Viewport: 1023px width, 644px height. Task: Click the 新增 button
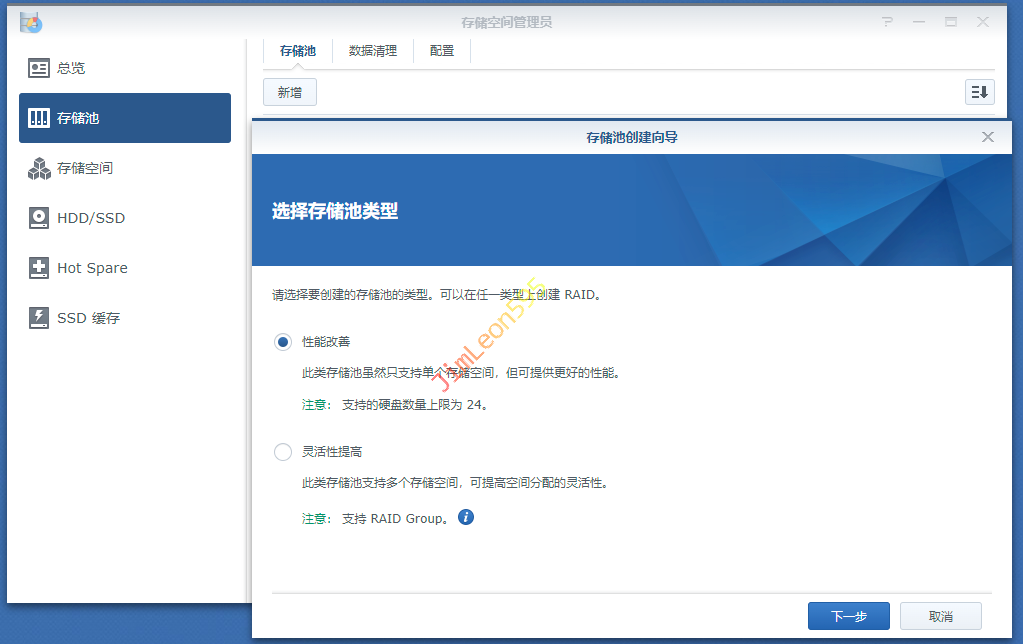click(289, 92)
